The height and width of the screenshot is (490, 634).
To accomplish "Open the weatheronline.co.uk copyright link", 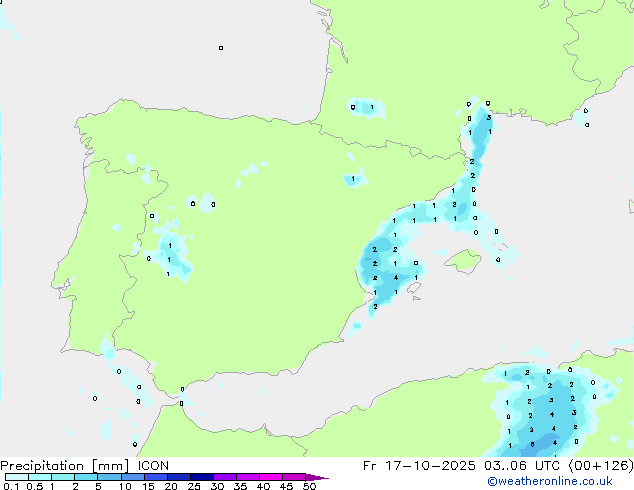I will [x=550, y=481].
